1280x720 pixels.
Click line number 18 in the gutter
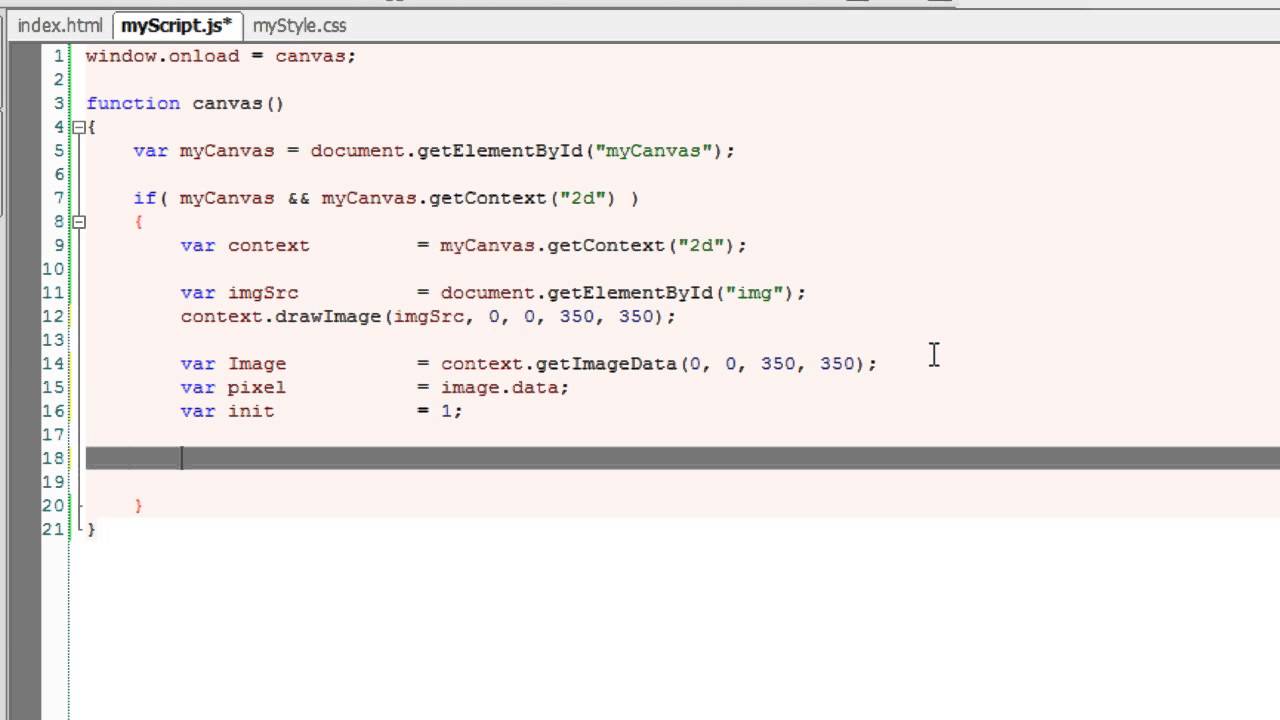pyautogui.click(x=53, y=458)
